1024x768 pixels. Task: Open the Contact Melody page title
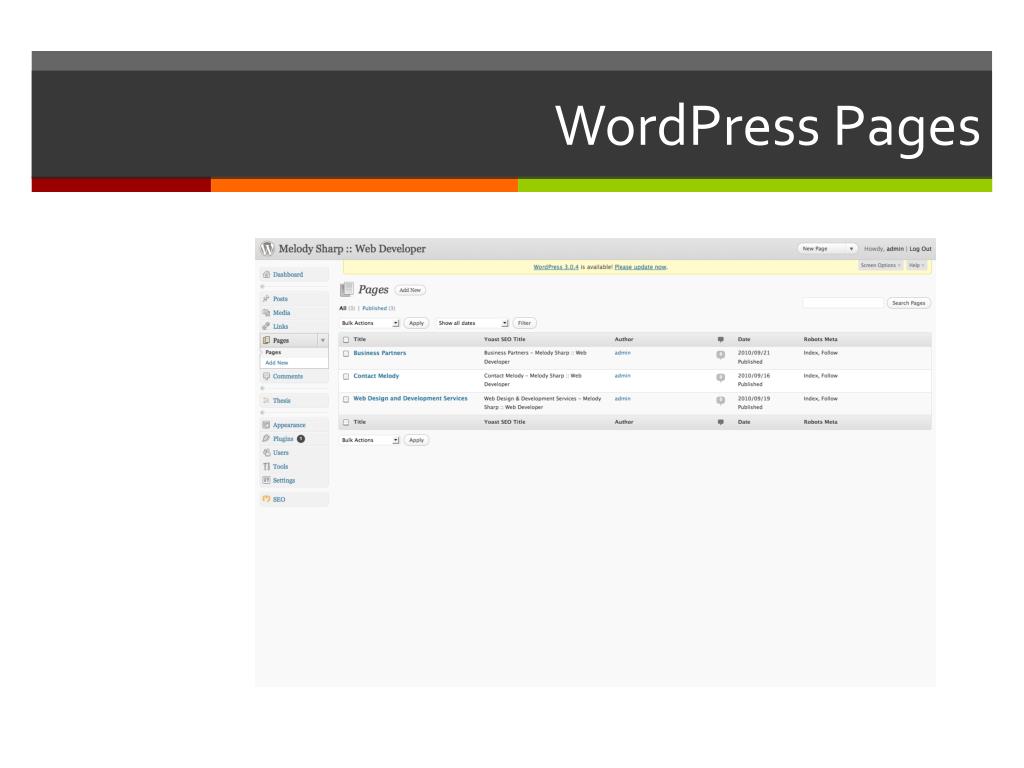pos(376,376)
